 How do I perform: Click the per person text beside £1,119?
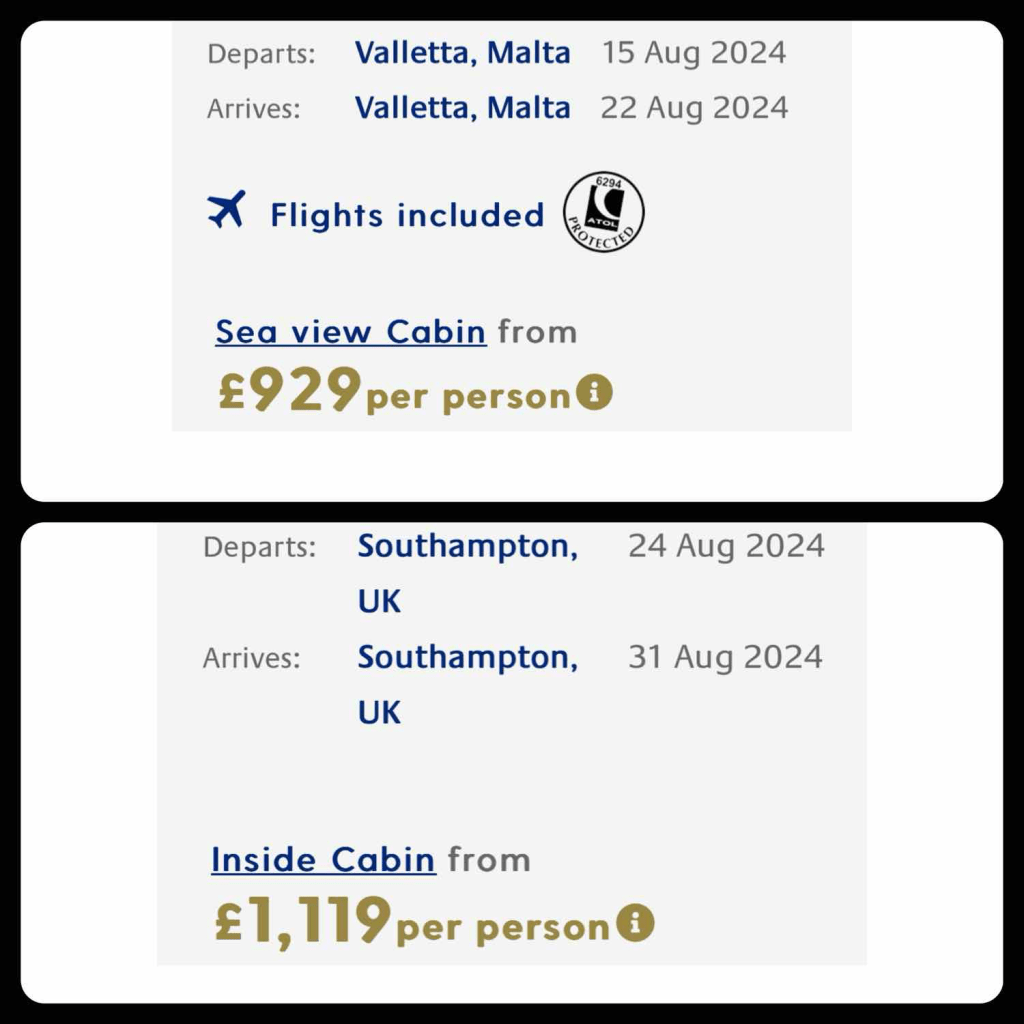tap(503, 927)
